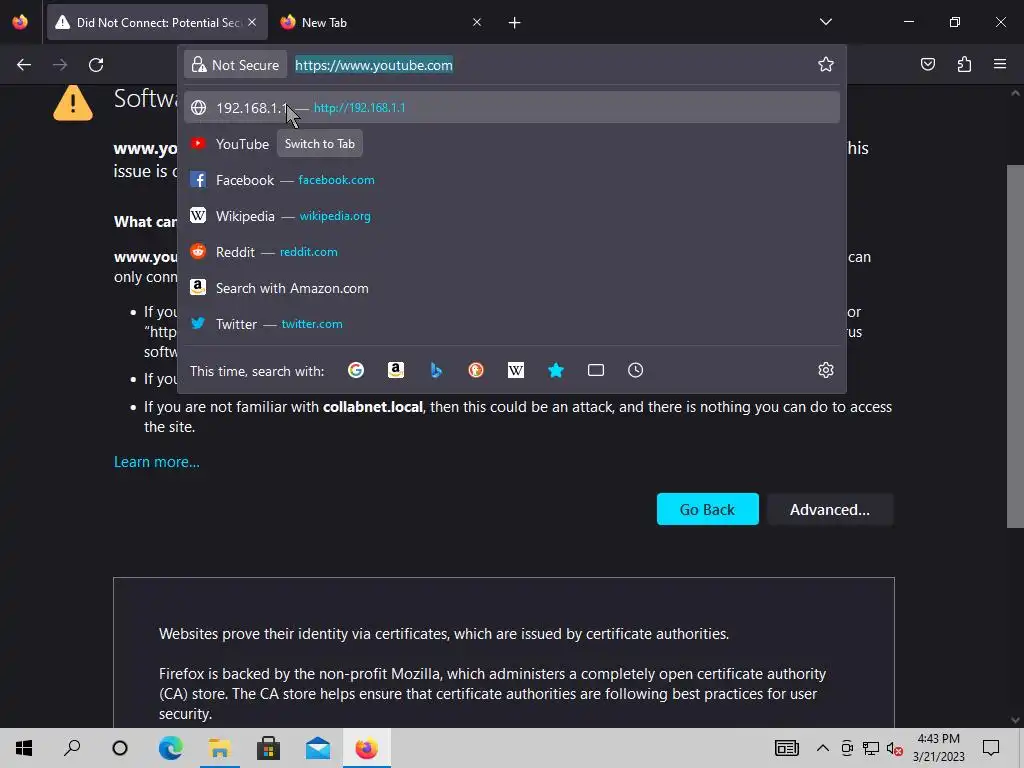Open News and interests taskbar icon

coord(786,748)
